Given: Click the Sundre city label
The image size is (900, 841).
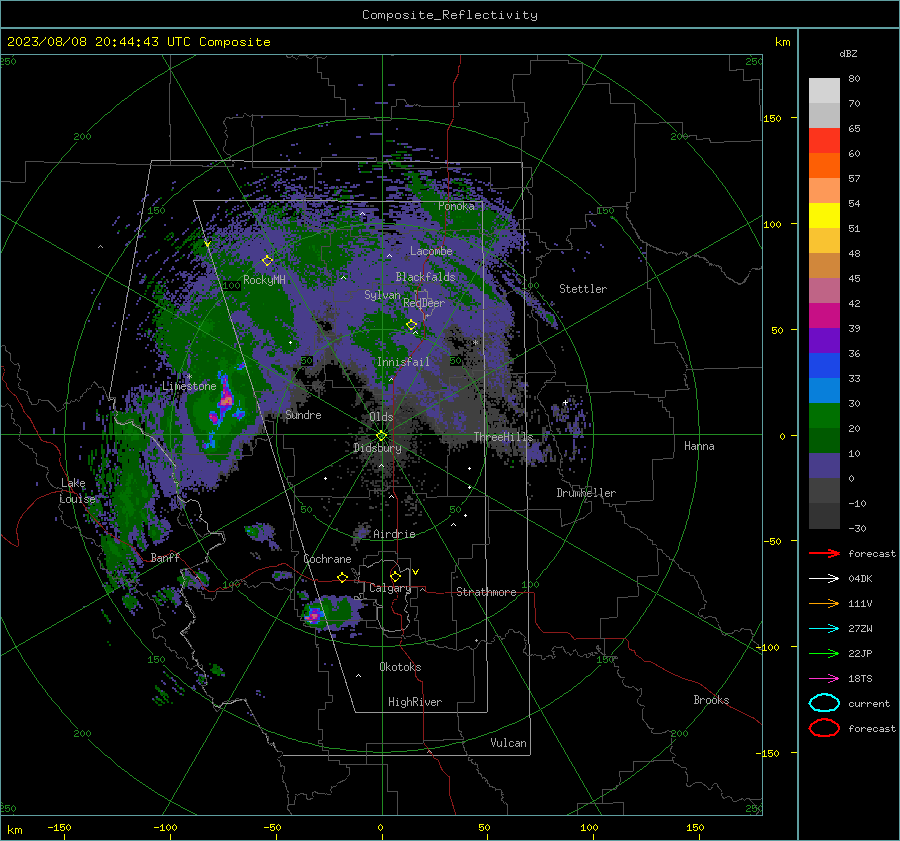Looking at the screenshot, I should coord(303,414).
